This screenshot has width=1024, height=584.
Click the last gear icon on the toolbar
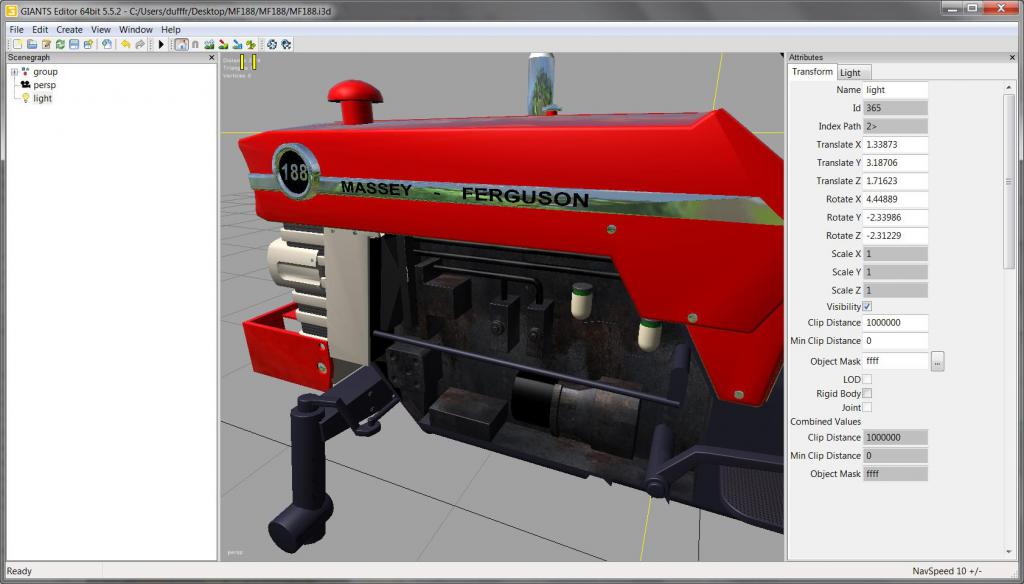pyautogui.click(x=286, y=44)
